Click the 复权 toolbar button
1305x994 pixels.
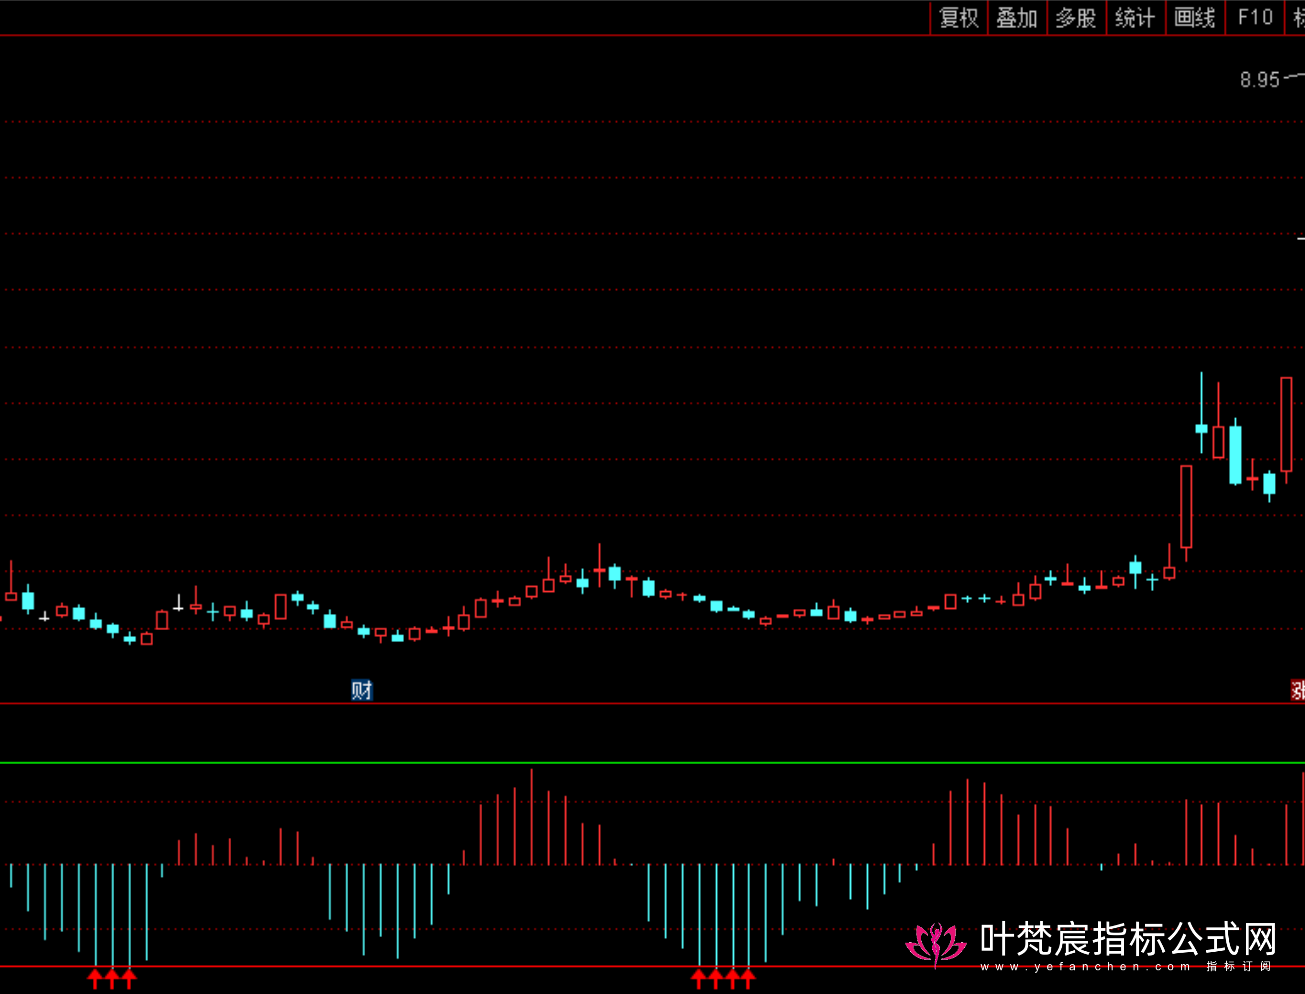959,18
